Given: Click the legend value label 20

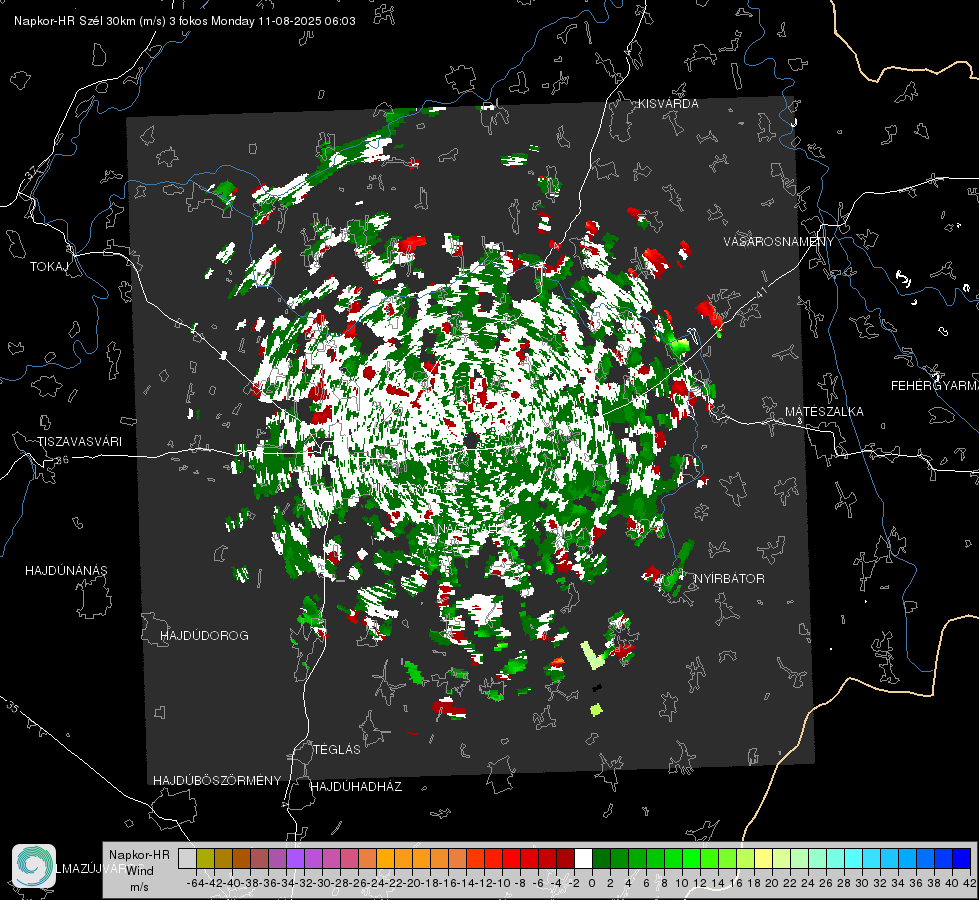Looking at the screenshot, I should tap(772, 883).
